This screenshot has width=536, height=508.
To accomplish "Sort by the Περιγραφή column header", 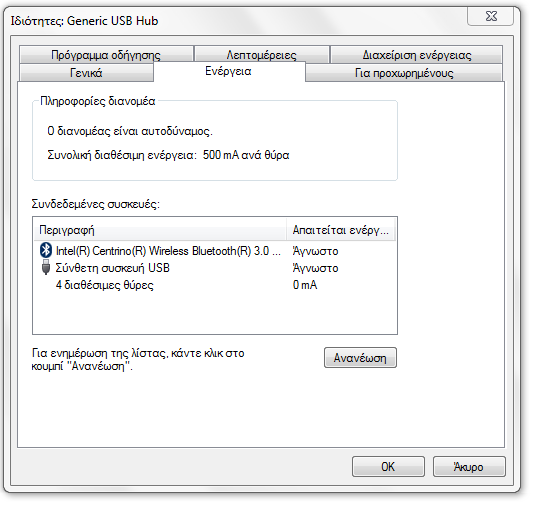I will [x=160, y=230].
